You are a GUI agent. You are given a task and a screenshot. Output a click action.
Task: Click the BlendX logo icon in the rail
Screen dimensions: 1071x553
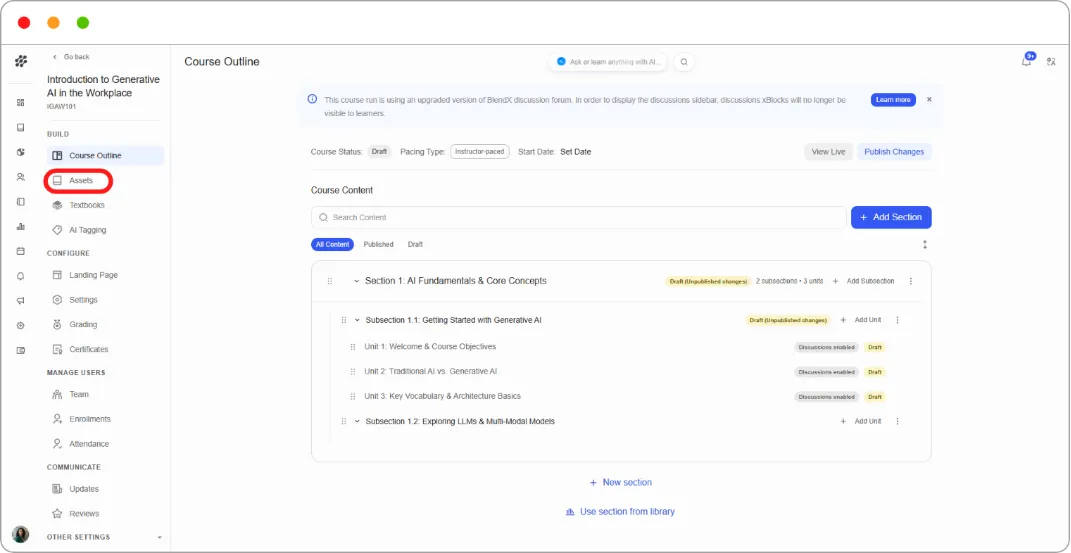tap(20, 61)
